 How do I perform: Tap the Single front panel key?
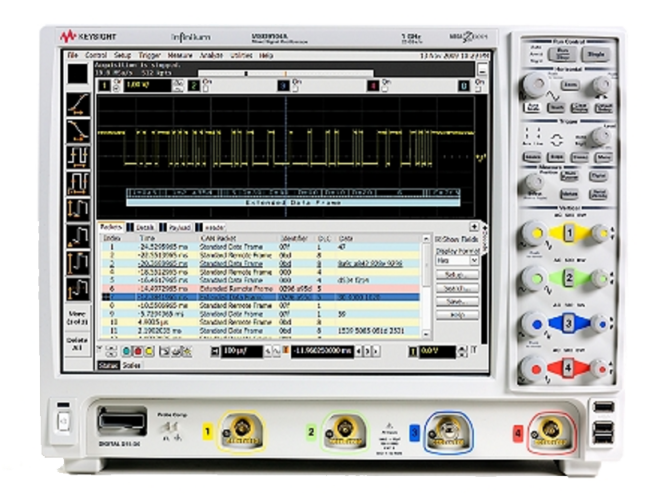pyautogui.click(x=596, y=54)
